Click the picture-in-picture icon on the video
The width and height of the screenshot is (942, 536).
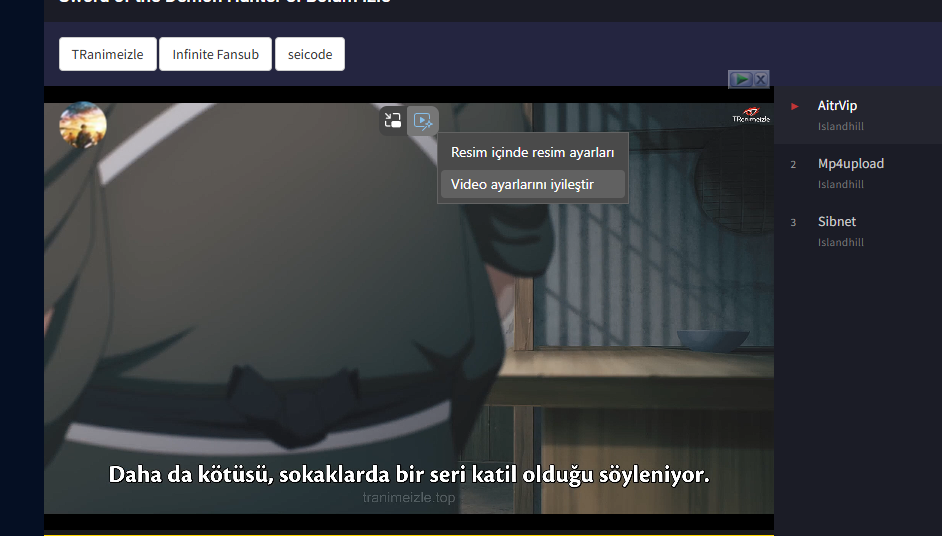pyautogui.click(x=393, y=121)
